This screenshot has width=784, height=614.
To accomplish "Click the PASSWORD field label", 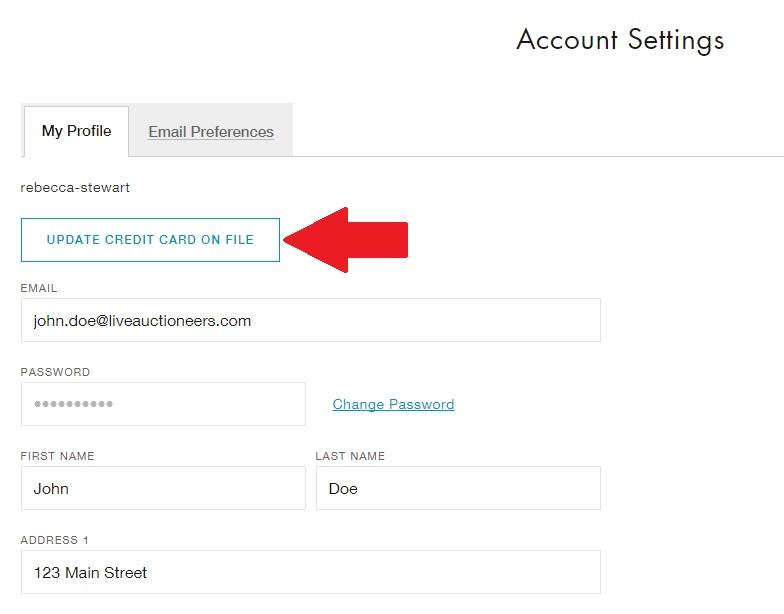I will point(55,372).
